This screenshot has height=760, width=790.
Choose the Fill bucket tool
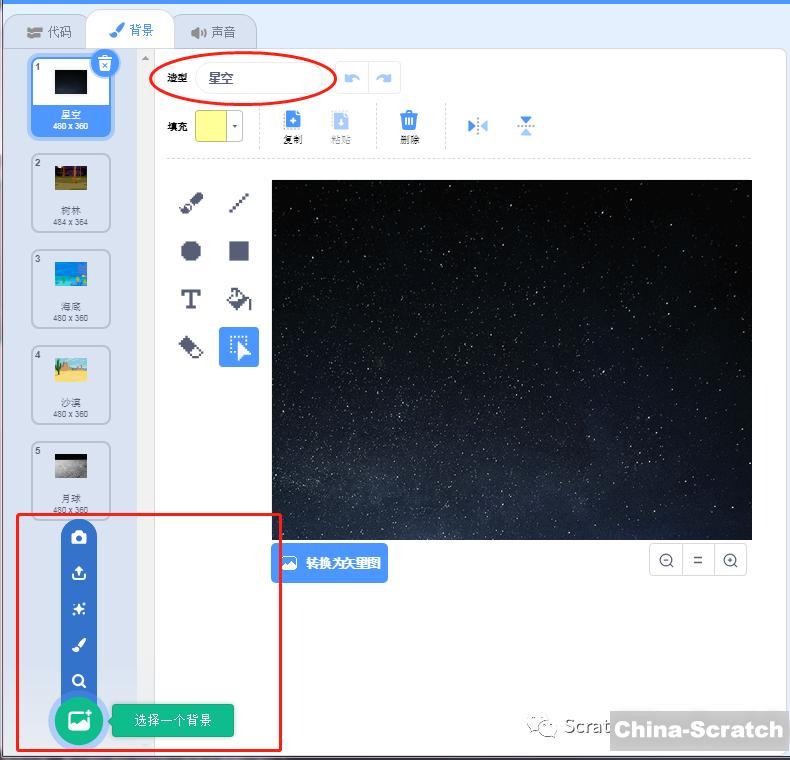click(239, 299)
